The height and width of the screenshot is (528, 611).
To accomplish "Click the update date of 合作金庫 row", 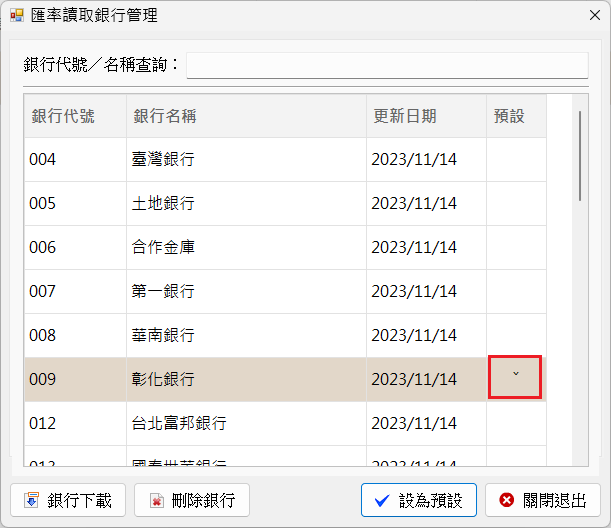I will coord(414,247).
